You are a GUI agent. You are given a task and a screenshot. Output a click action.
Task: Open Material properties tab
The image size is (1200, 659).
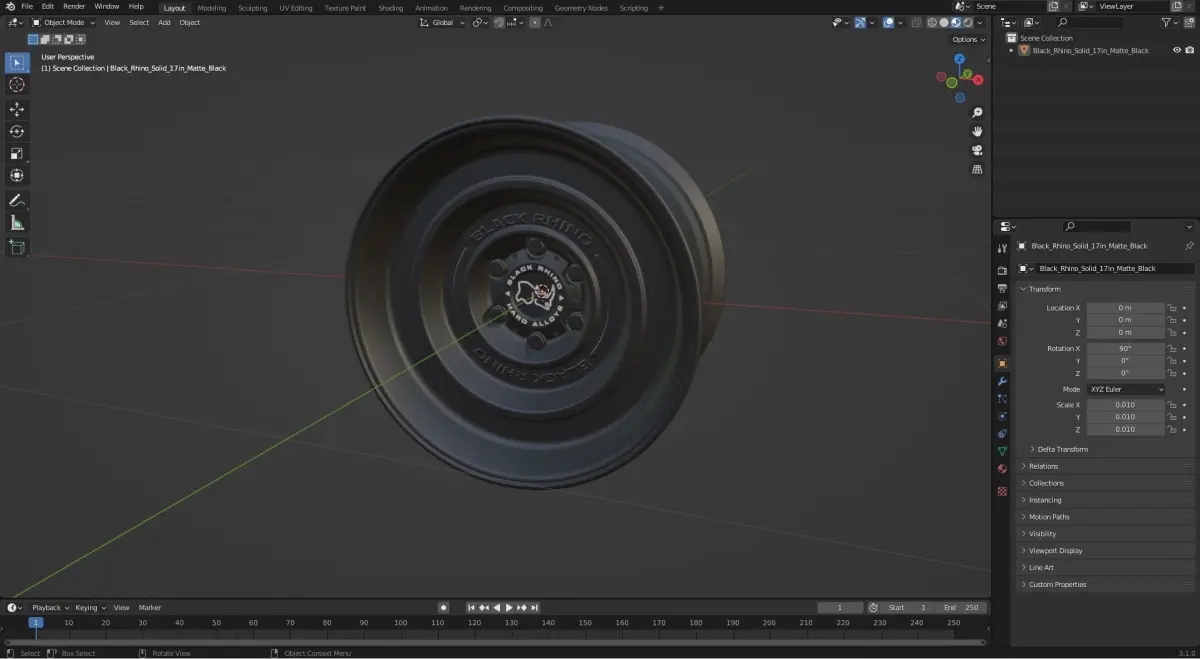[1002, 469]
